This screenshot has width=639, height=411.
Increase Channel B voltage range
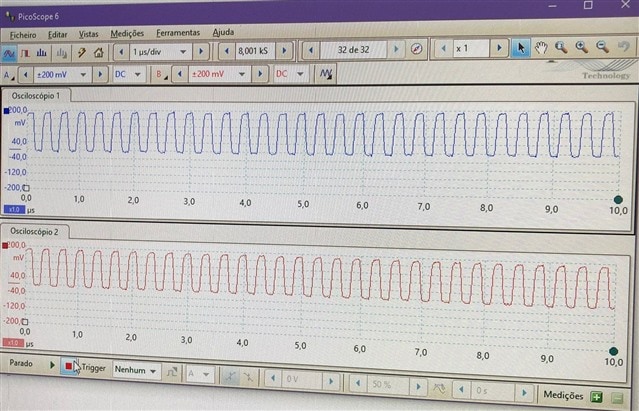(260, 74)
